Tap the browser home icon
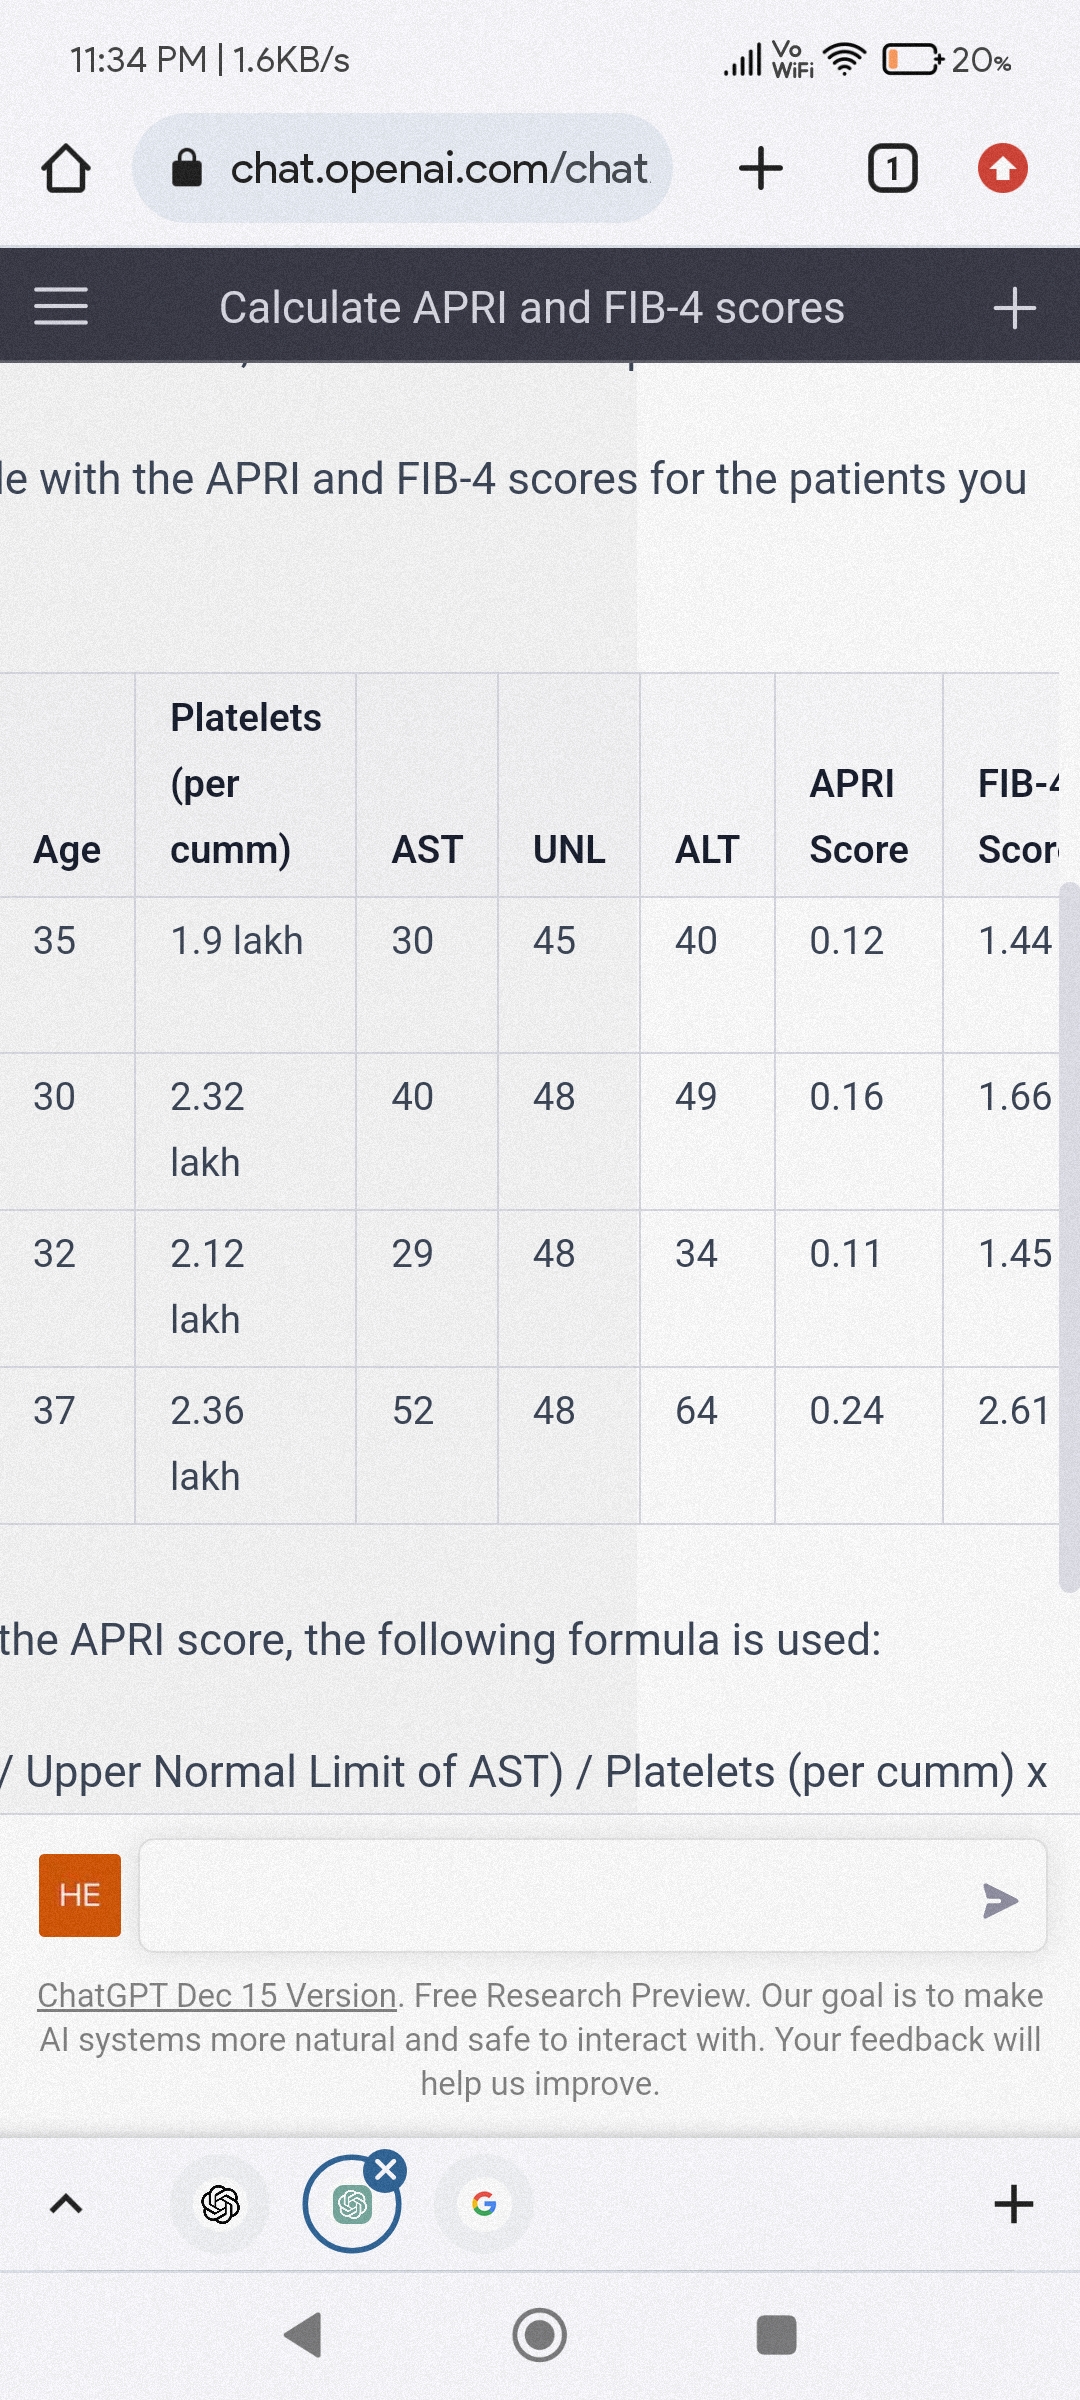1080x2400 pixels. 66,168
